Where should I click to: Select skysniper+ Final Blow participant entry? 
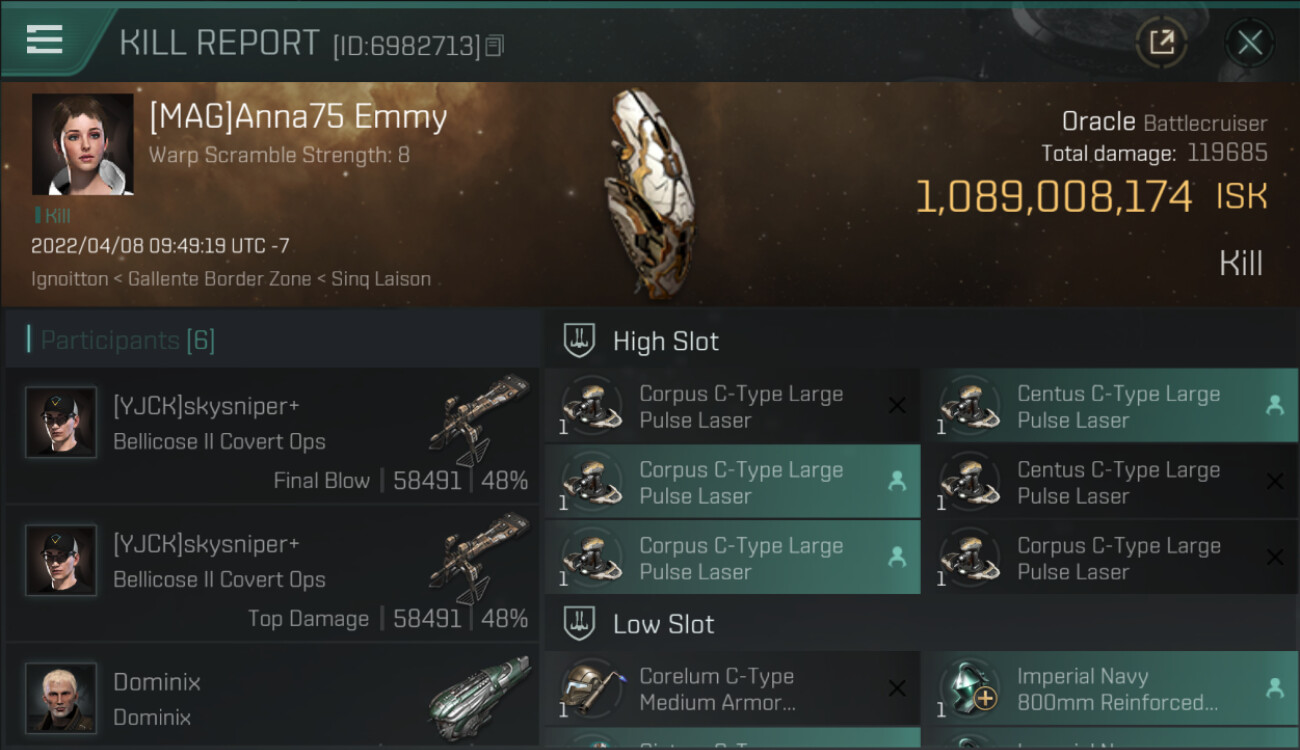tap(272, 437)
